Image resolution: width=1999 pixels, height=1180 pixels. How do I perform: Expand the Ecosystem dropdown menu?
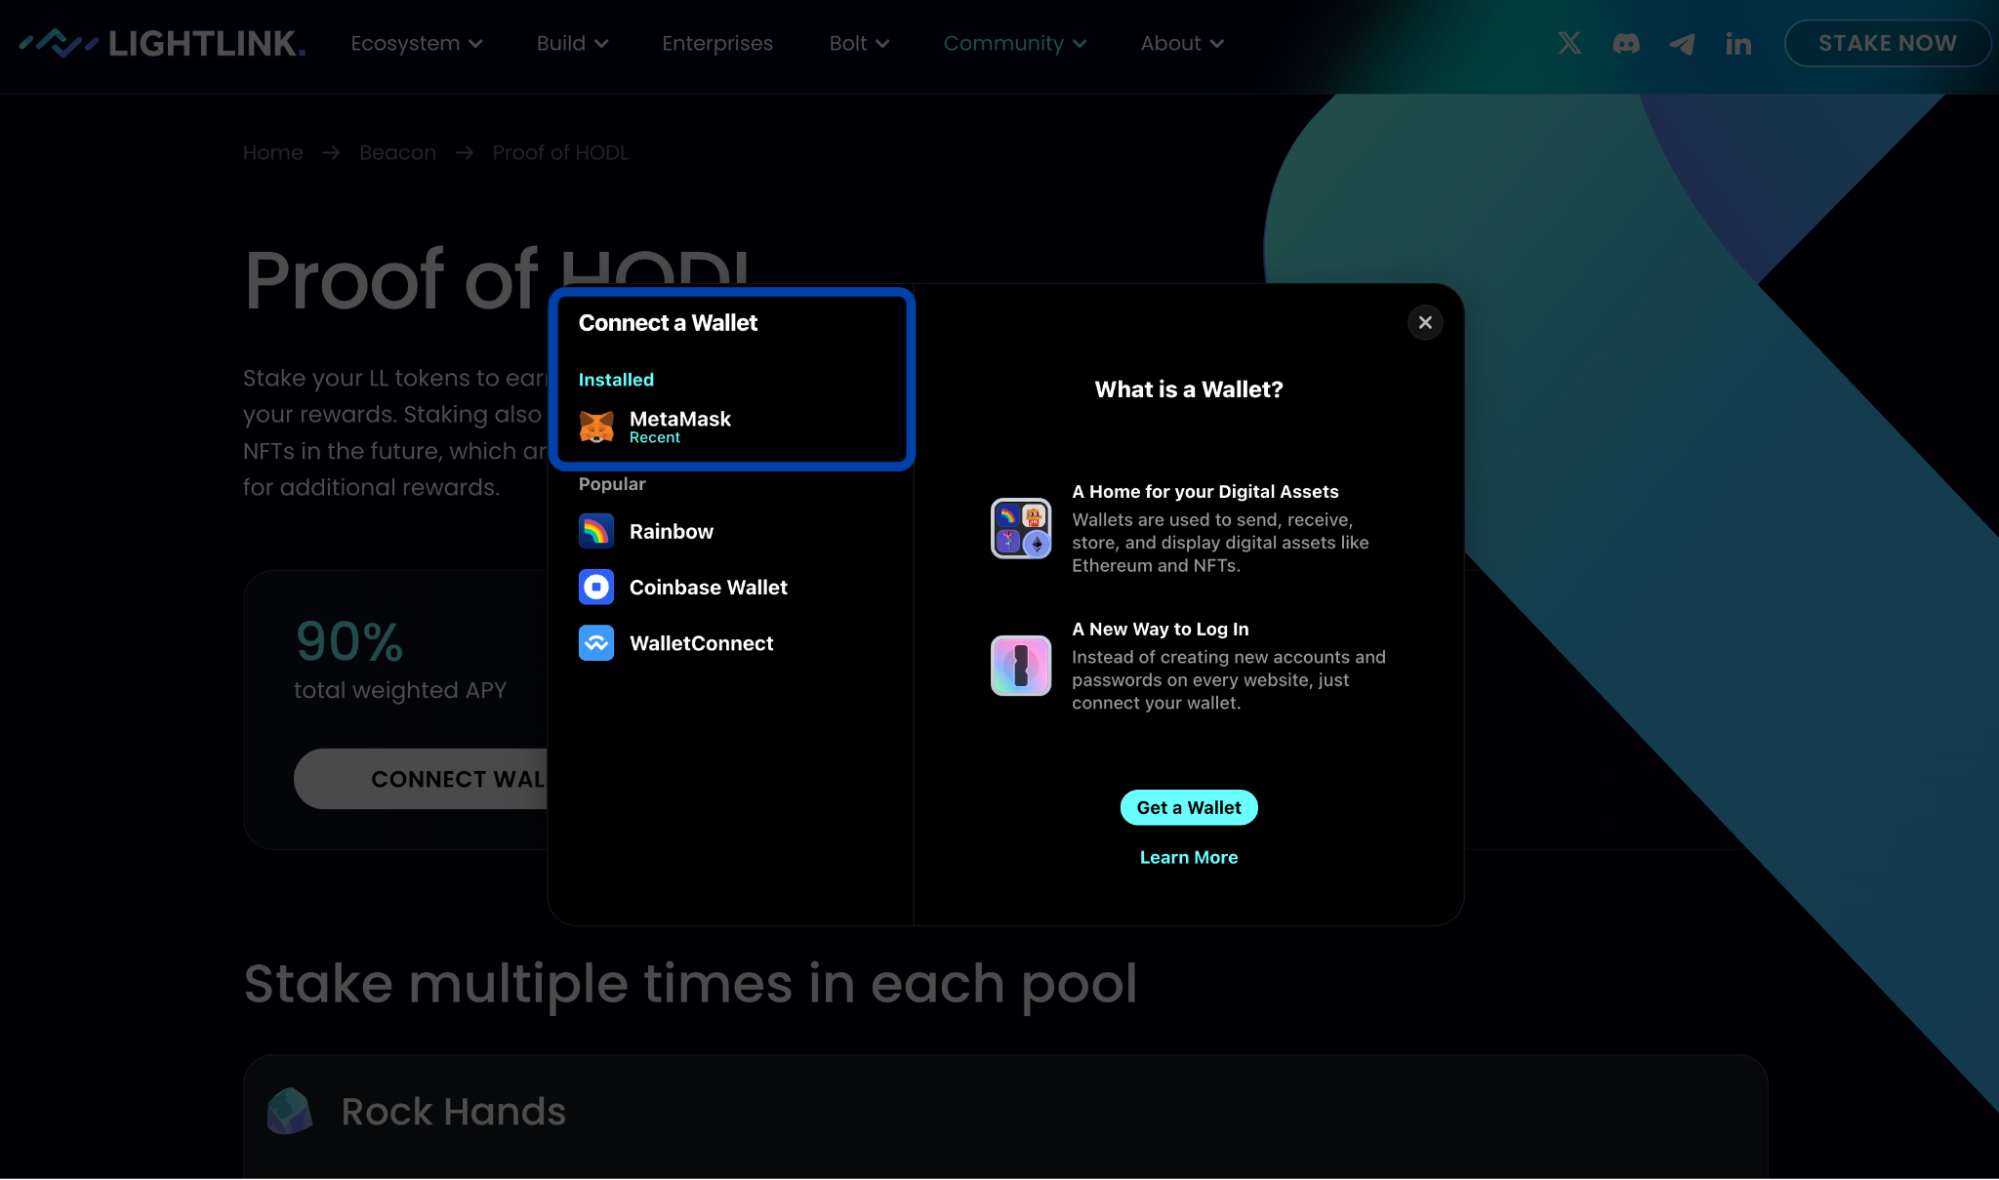(x=416, y=43)
